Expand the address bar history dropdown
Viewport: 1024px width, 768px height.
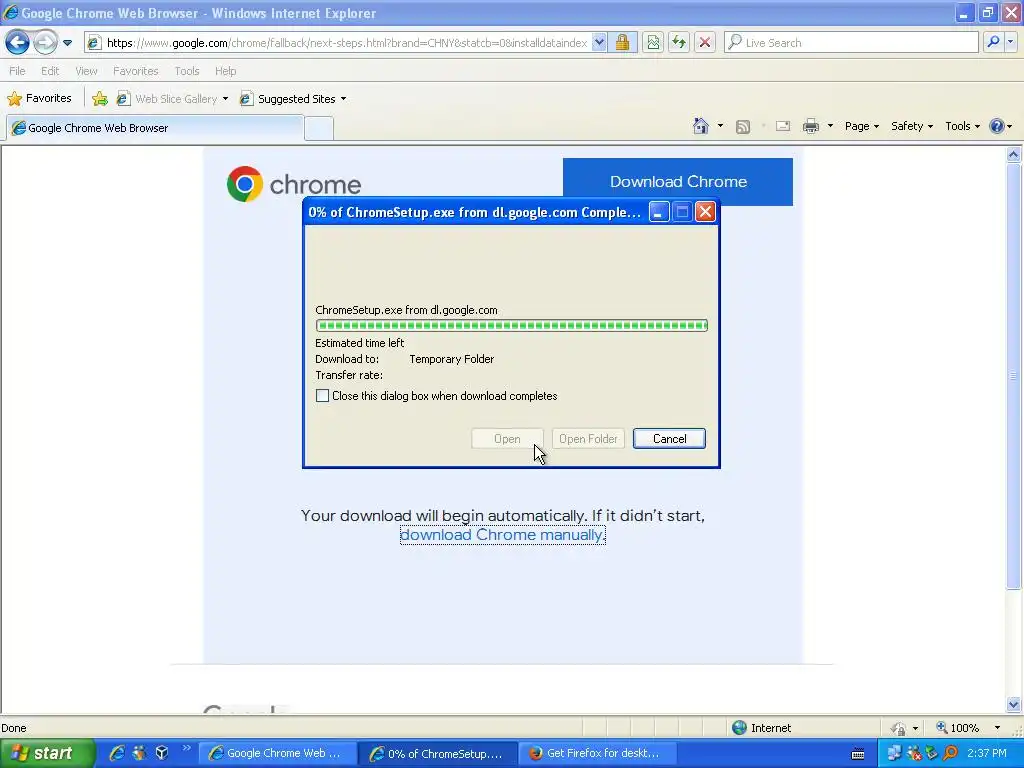(x=599, y=43)
